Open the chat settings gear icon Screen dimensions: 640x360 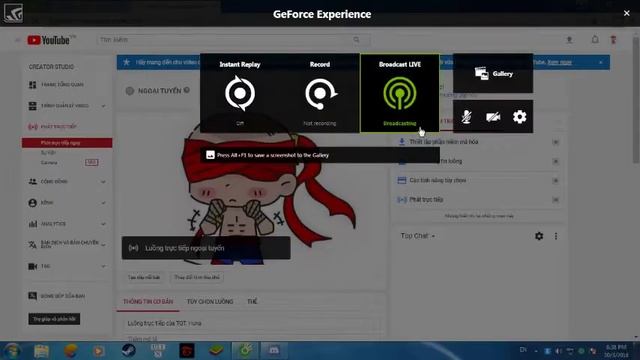[539, 236]
